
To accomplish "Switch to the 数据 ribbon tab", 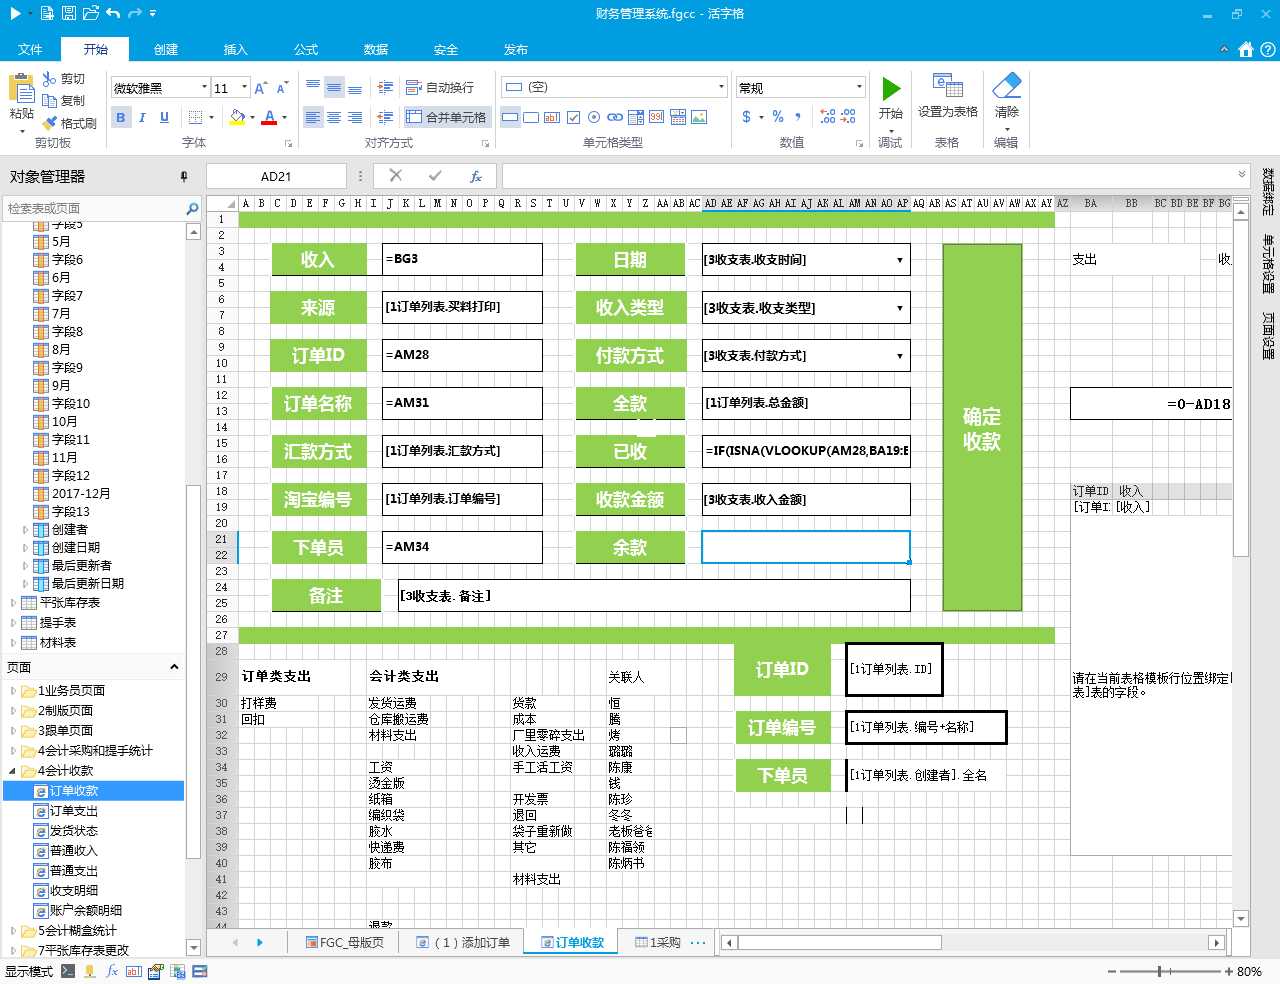I will pos(376,50).
